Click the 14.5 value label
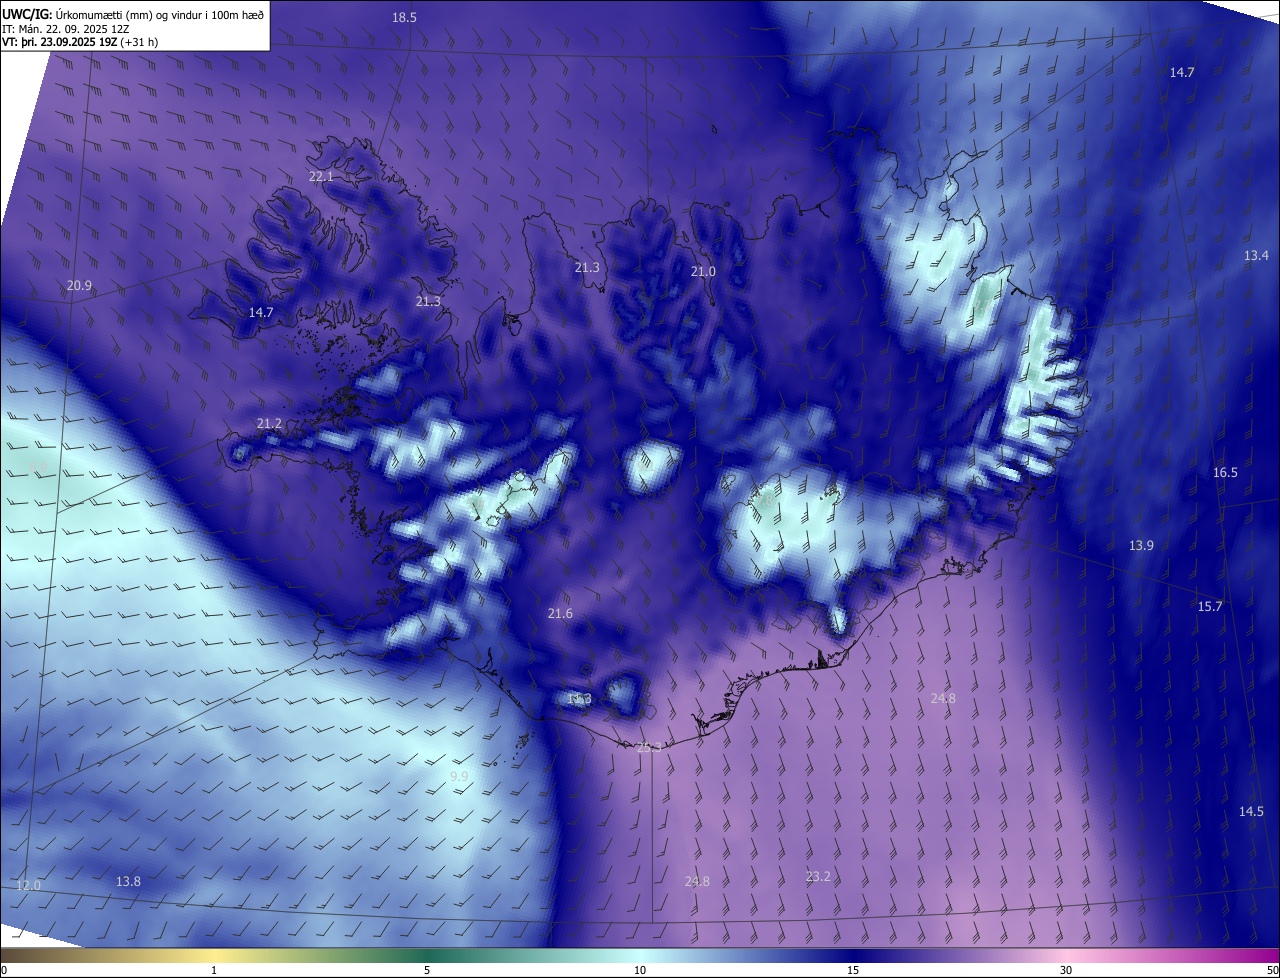The height and width of the screenshot is (978, 1280). coord(1251,812)
